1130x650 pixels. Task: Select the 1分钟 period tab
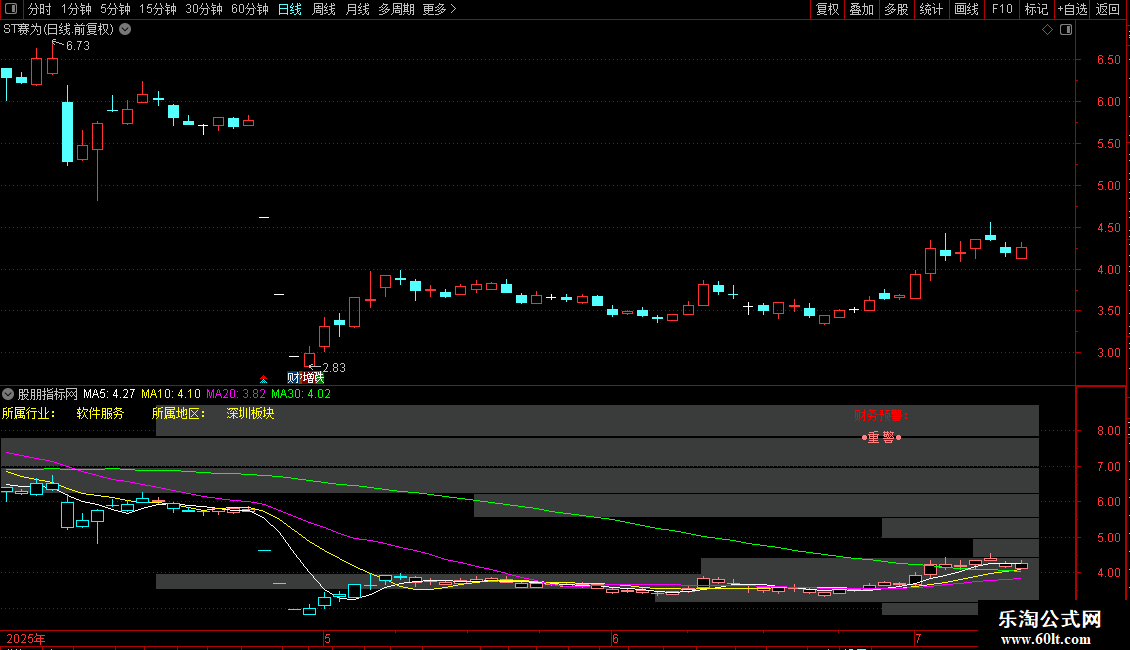pos(76,9)
